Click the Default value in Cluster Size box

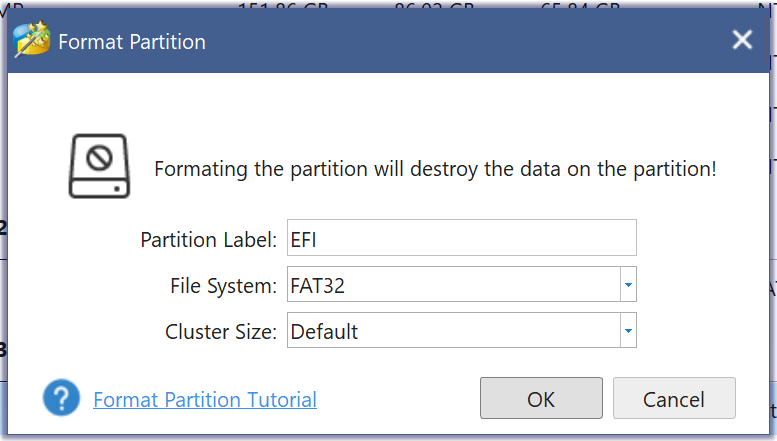point(325,331)
